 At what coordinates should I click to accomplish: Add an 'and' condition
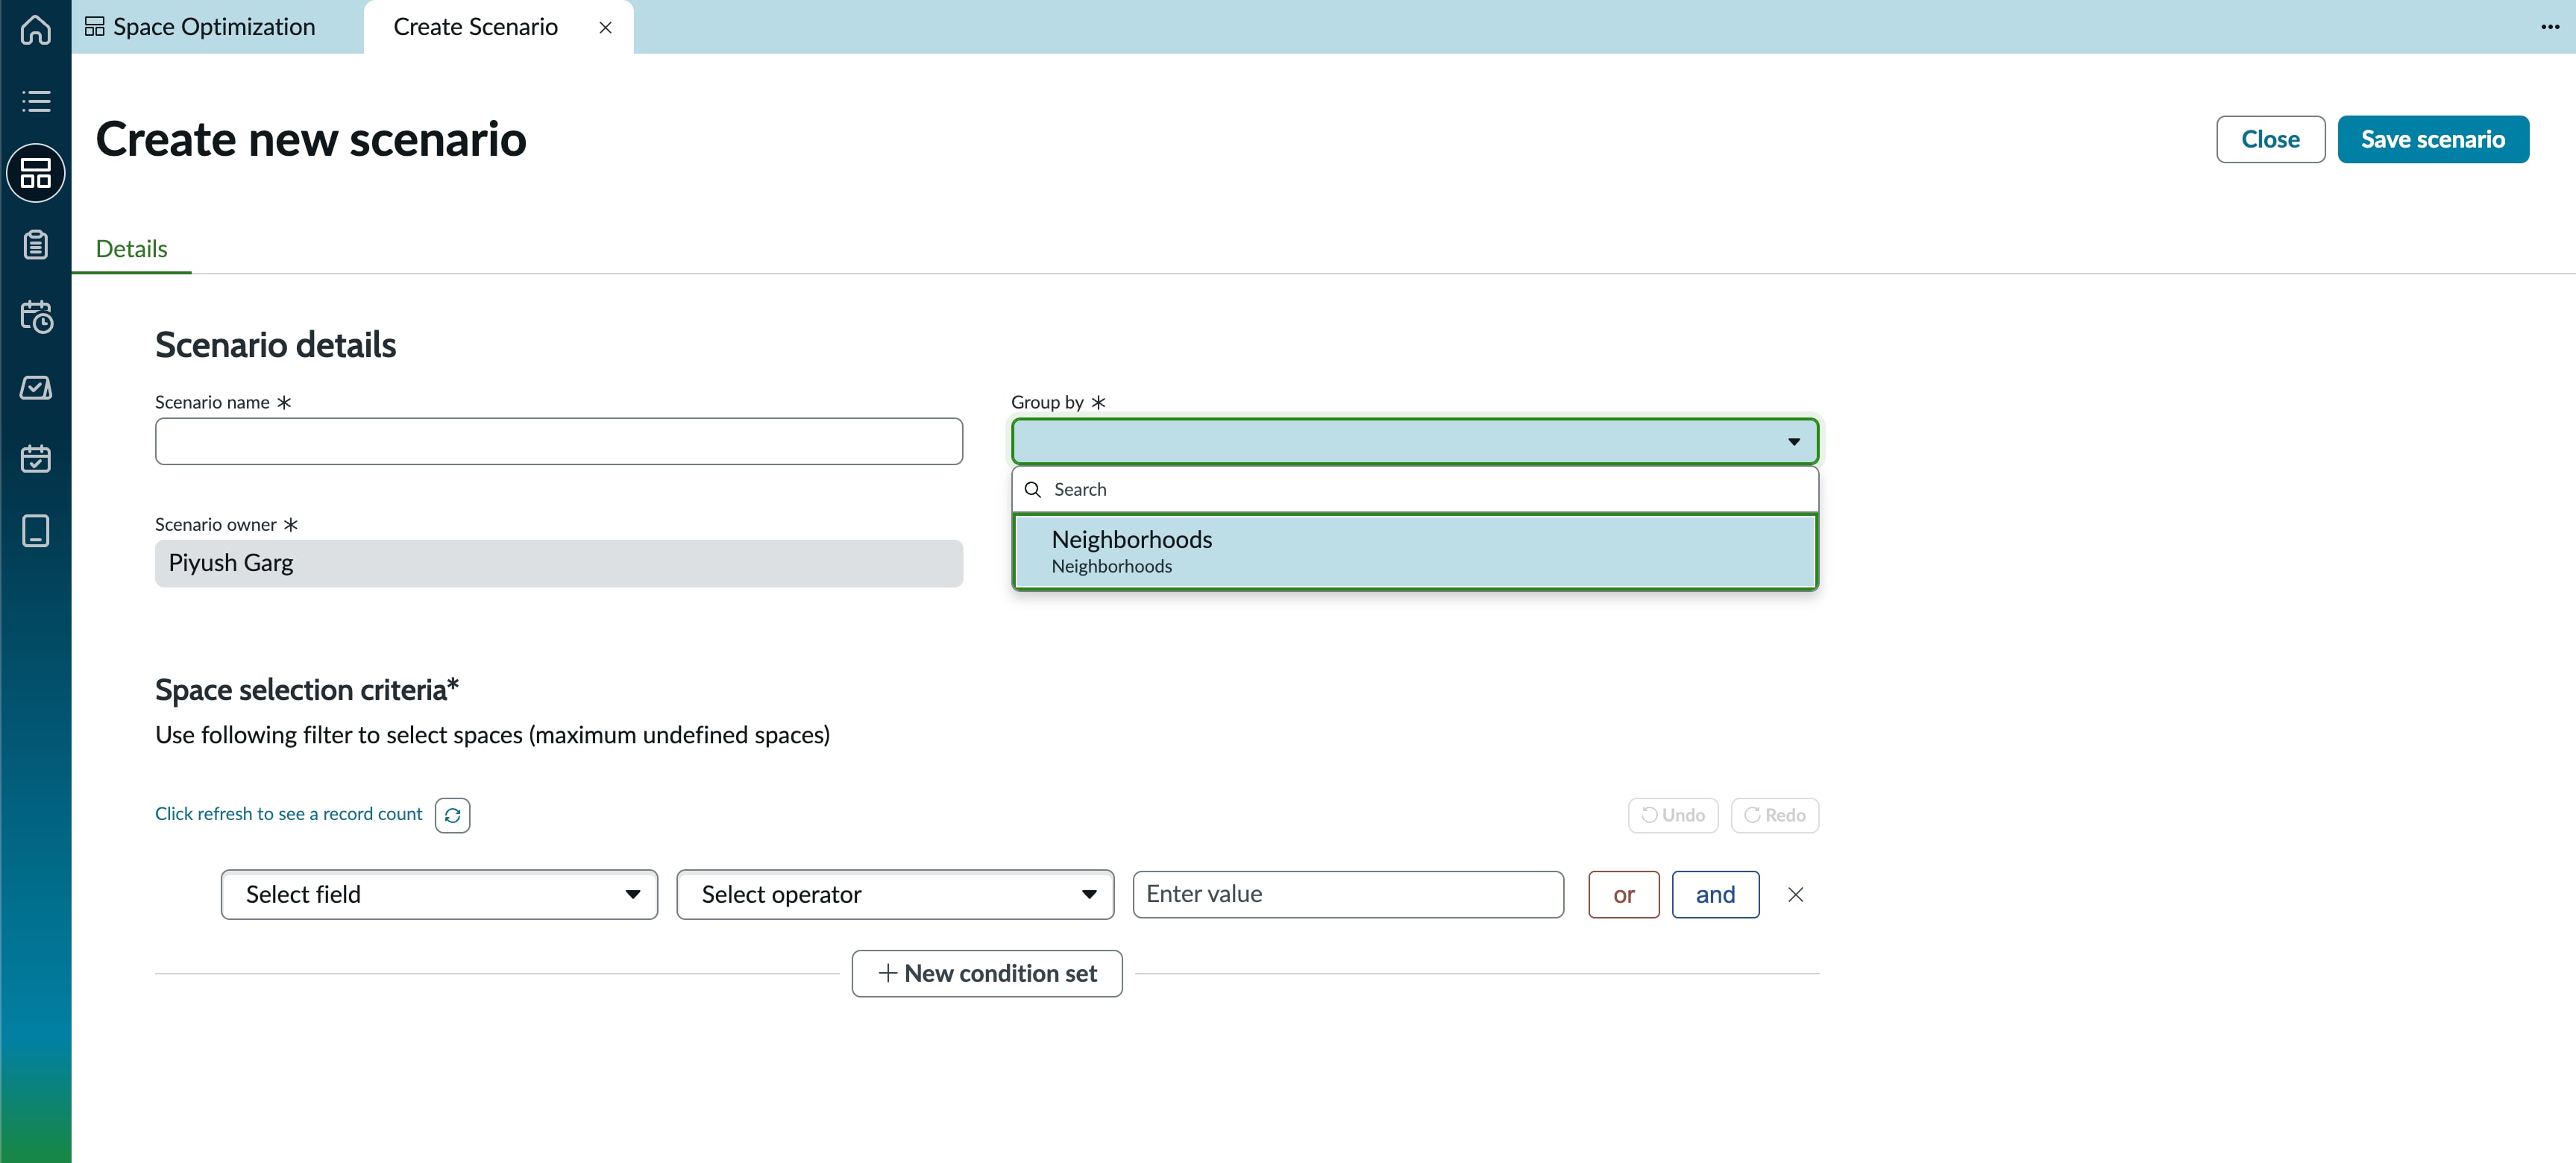point(1715,895)
